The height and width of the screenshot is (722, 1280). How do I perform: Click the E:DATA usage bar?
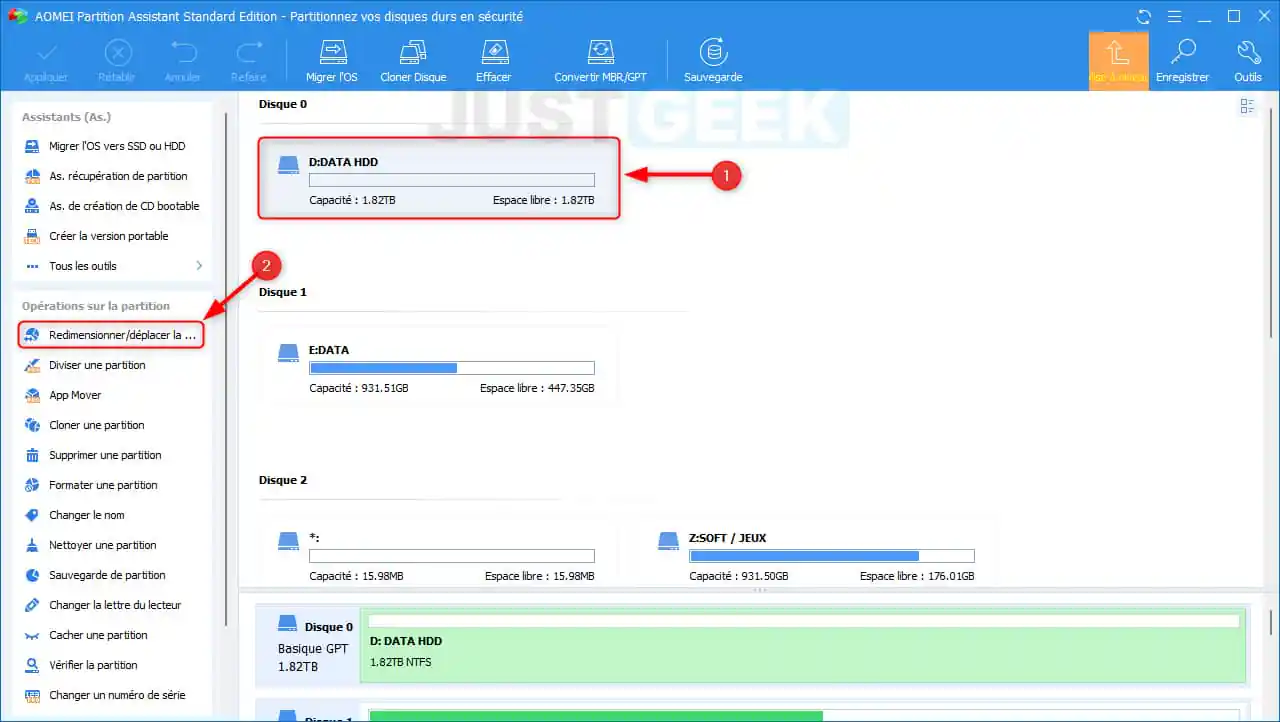(452, 368)
